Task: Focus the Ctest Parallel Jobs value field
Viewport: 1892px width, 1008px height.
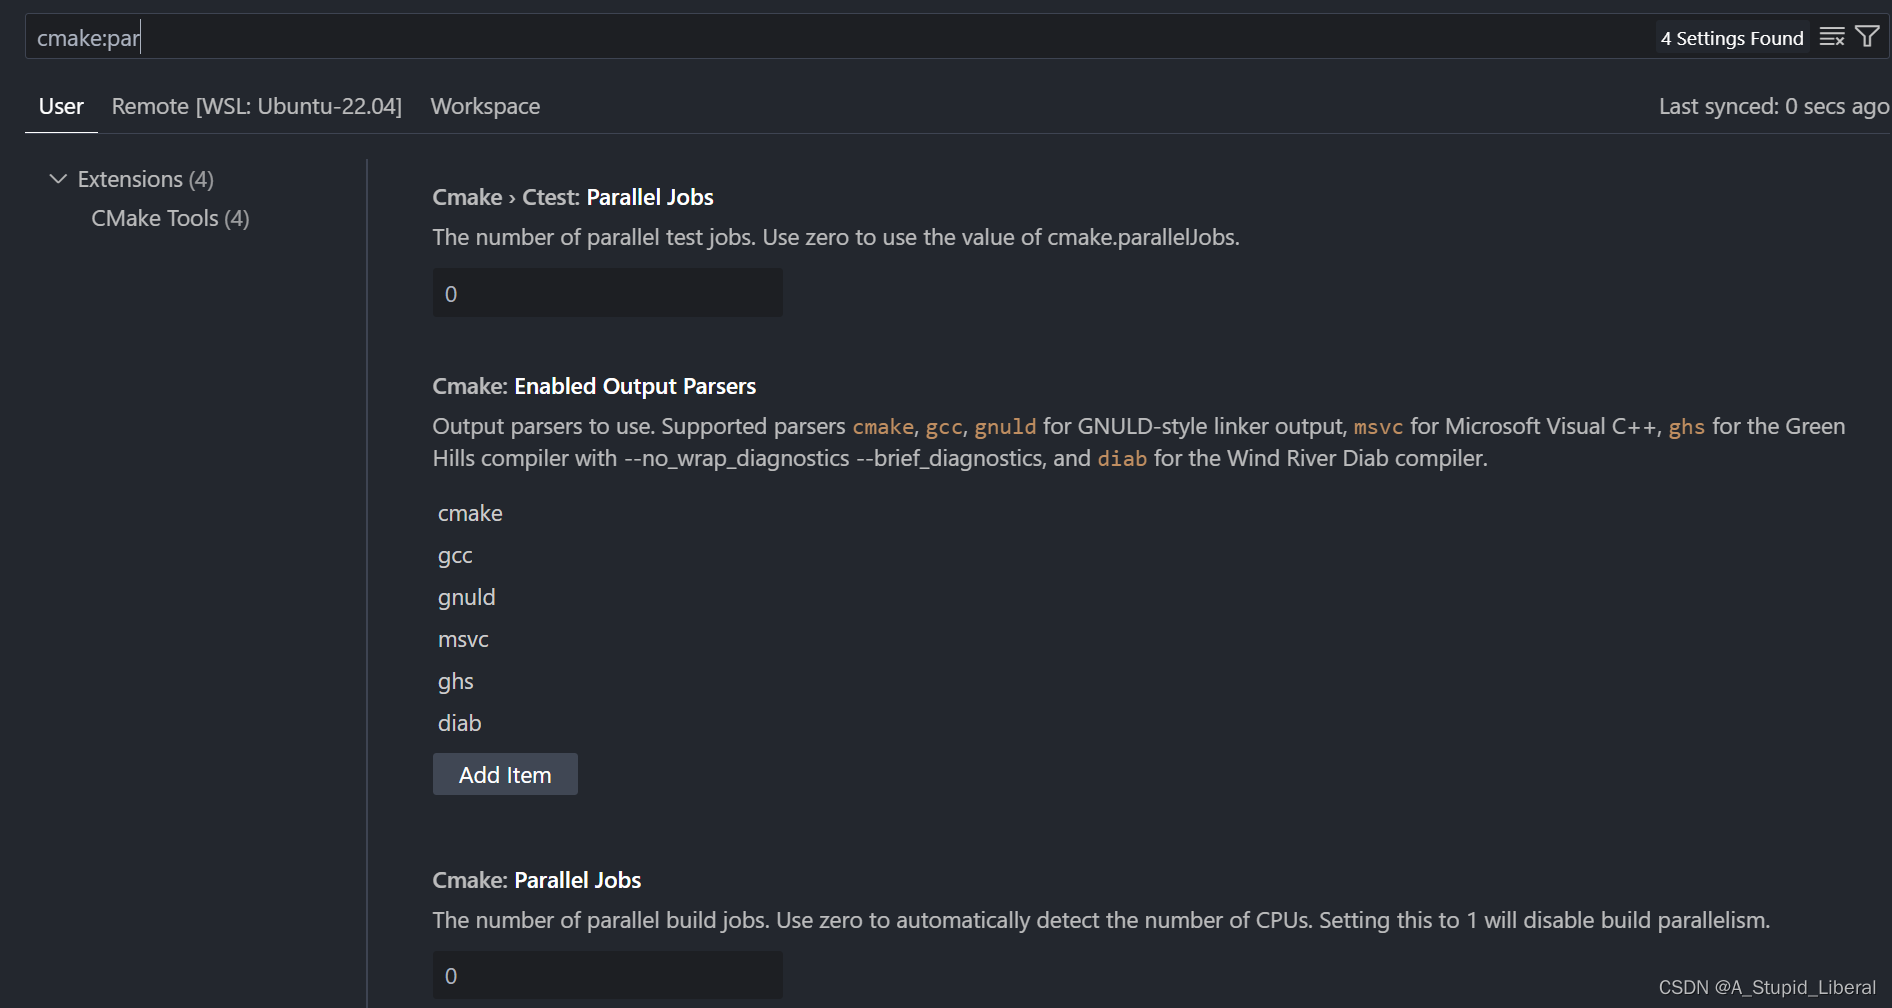Action: 607,293
